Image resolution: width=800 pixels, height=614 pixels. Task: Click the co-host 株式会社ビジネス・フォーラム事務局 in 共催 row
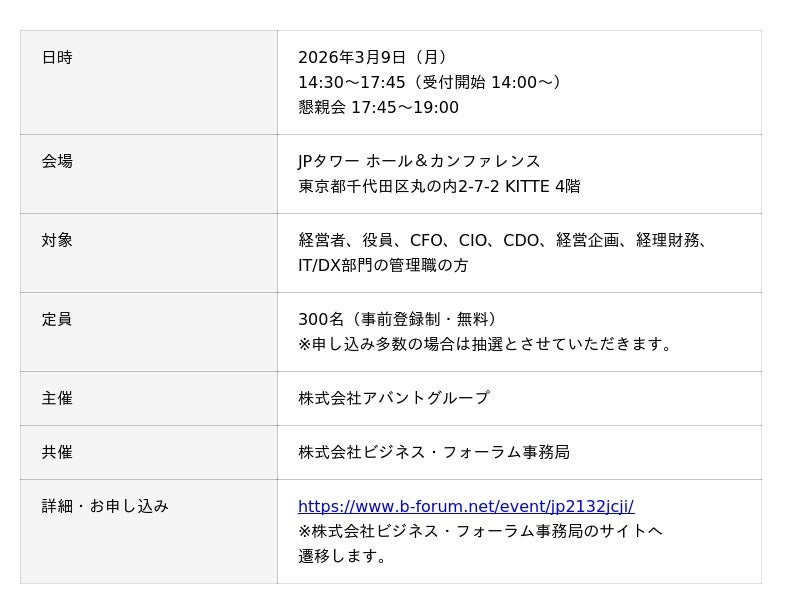tap(434, 452)
